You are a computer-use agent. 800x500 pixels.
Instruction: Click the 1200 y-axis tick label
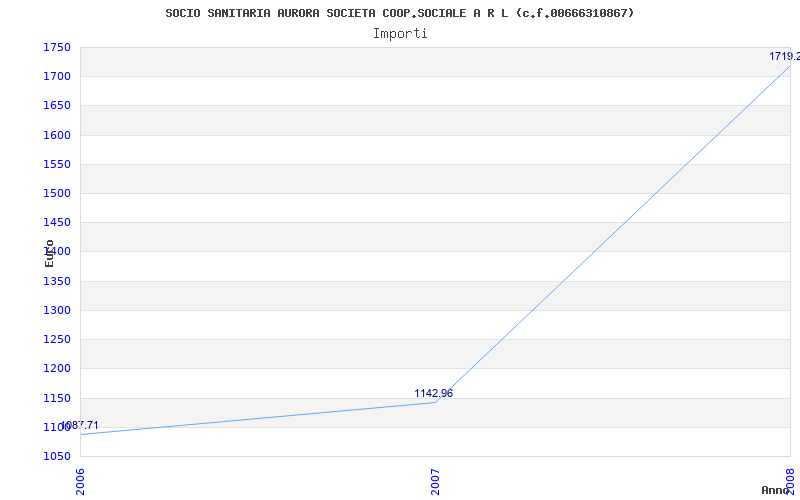tap(57, 368)
